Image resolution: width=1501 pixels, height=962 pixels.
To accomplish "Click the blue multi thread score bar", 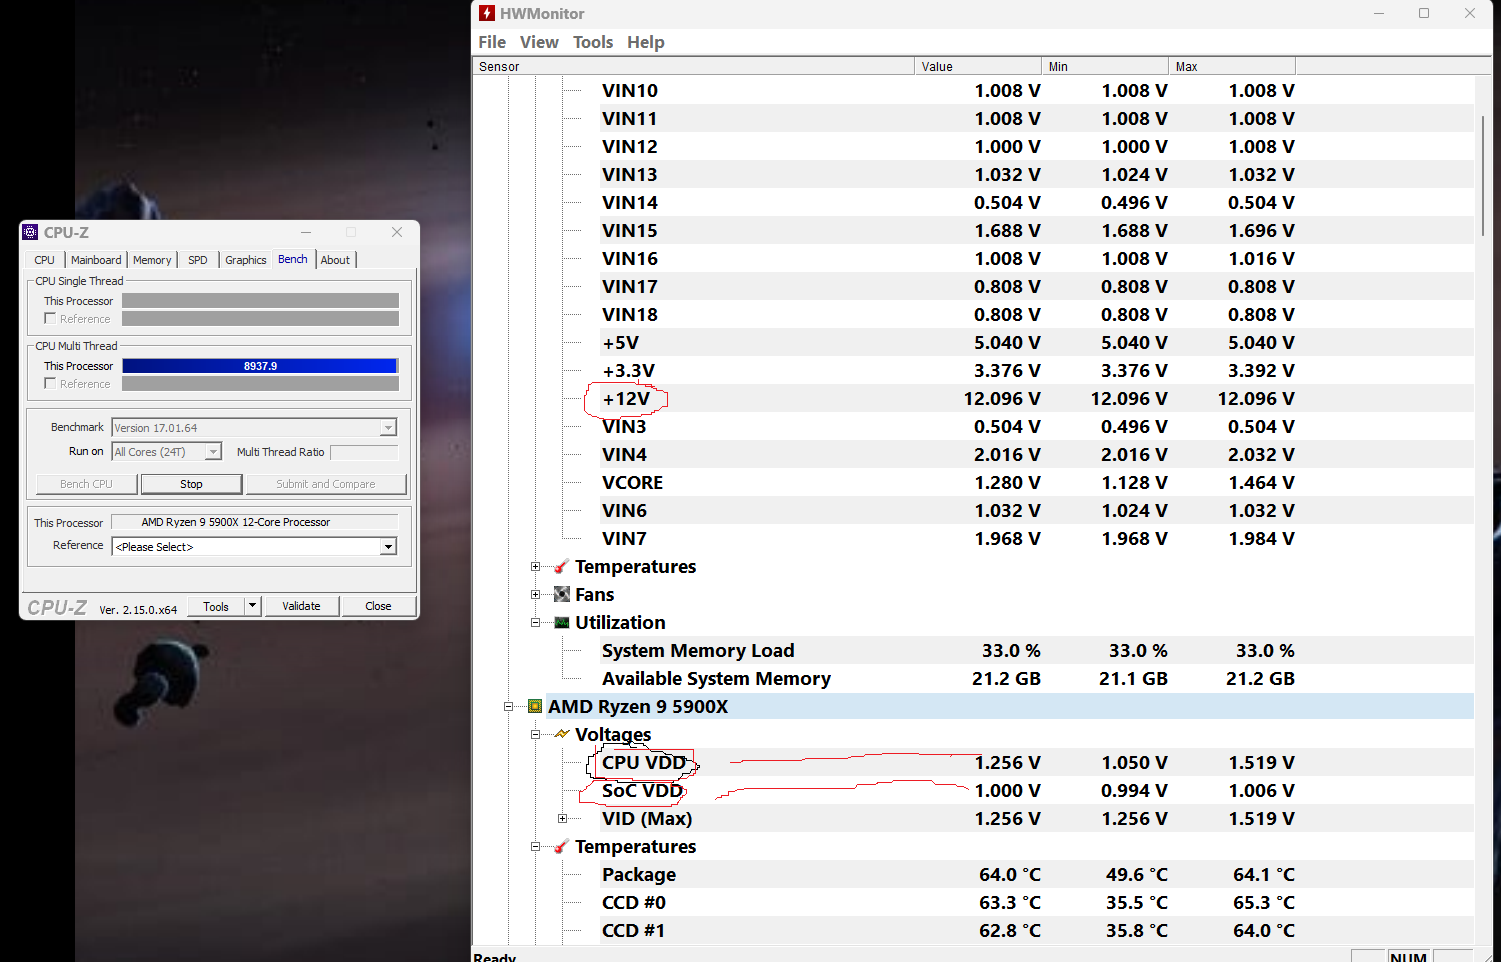I will [x=260, y=366].
